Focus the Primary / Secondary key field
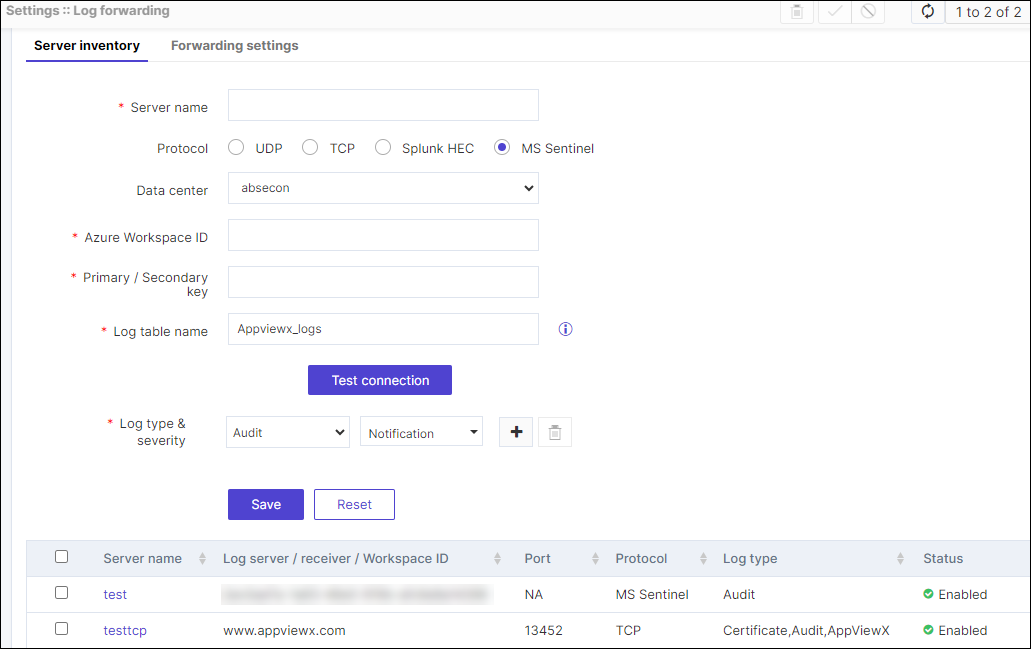This screenshot has width=1031, height=649. pos(383,282)
